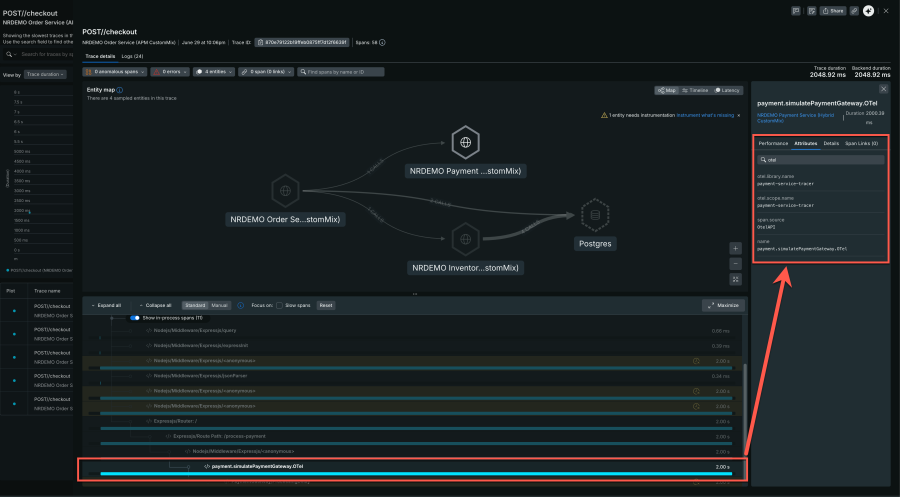This screenshot has width=900, height=497.
Task: Open Instrument what's missing link
Action: click(705, 115)
